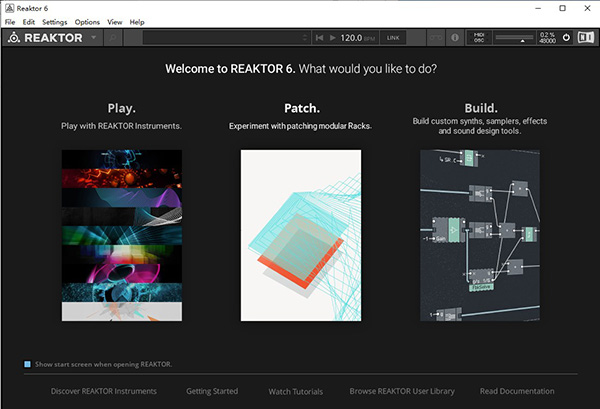Click the restart/rewind transport button
This screenshot has width=600, height=409.
[320, 38]
